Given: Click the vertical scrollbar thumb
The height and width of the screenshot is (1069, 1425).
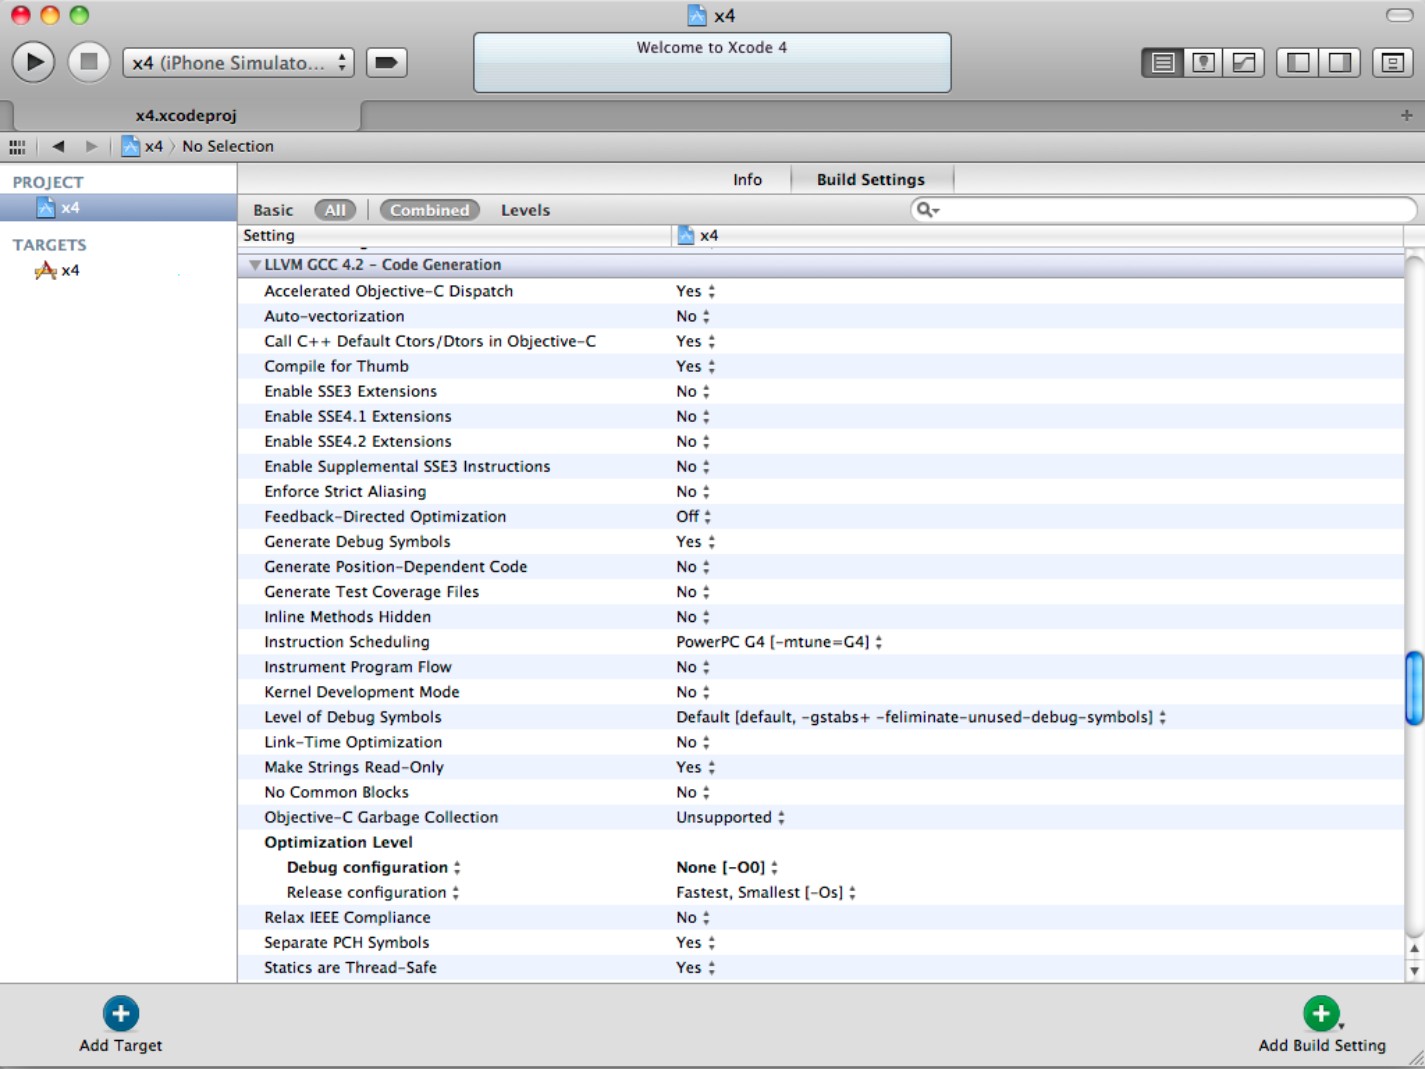Looking at the screenshot, I should [1414, 687].
